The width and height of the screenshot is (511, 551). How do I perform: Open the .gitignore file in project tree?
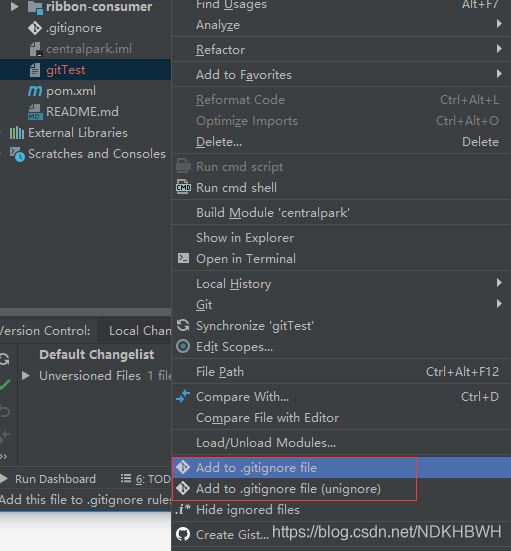(x=74, y=28)
